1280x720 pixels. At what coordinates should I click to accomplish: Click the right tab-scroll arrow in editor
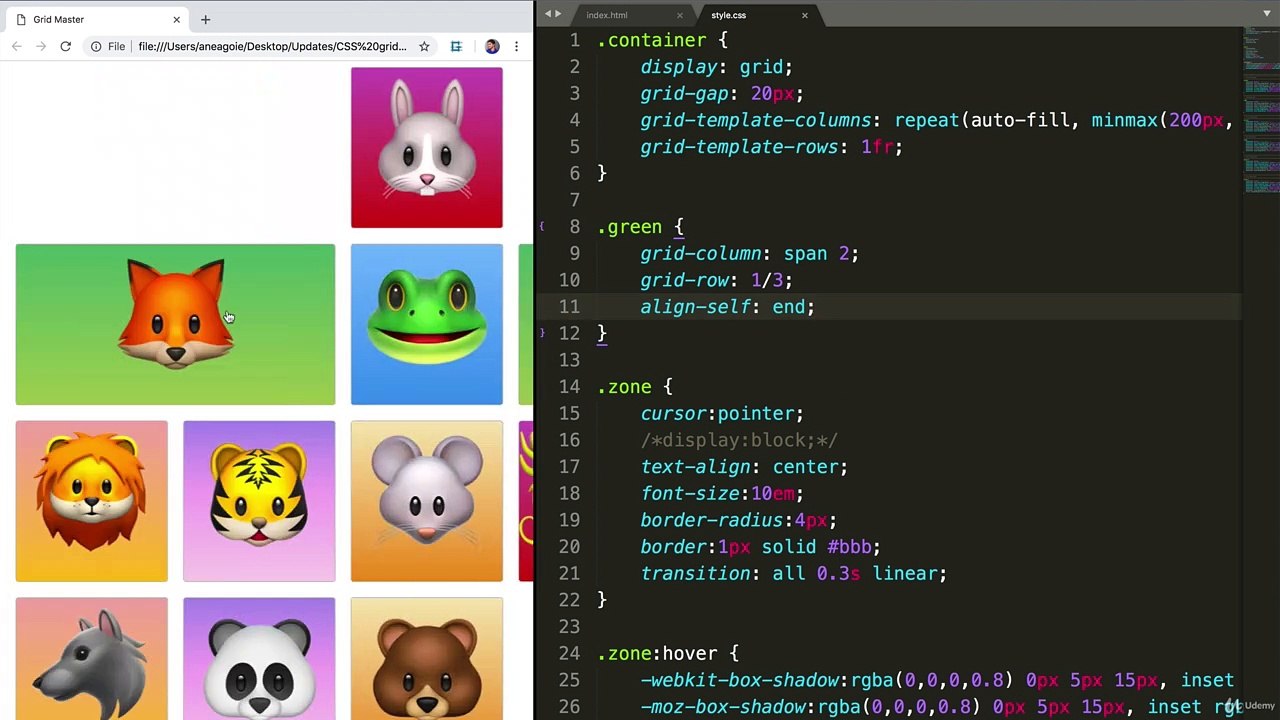point(558,14)
